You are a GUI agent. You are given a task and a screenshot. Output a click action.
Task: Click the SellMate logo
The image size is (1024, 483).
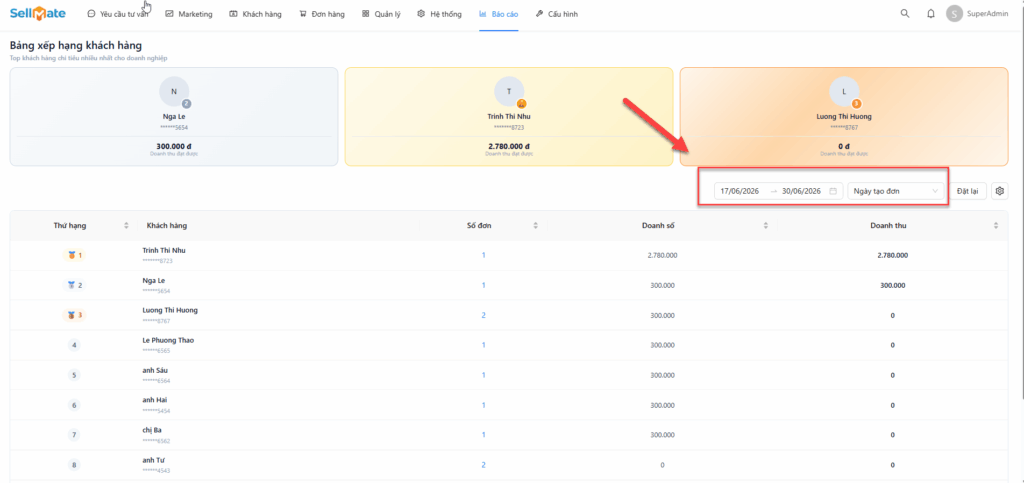point(38,13)
